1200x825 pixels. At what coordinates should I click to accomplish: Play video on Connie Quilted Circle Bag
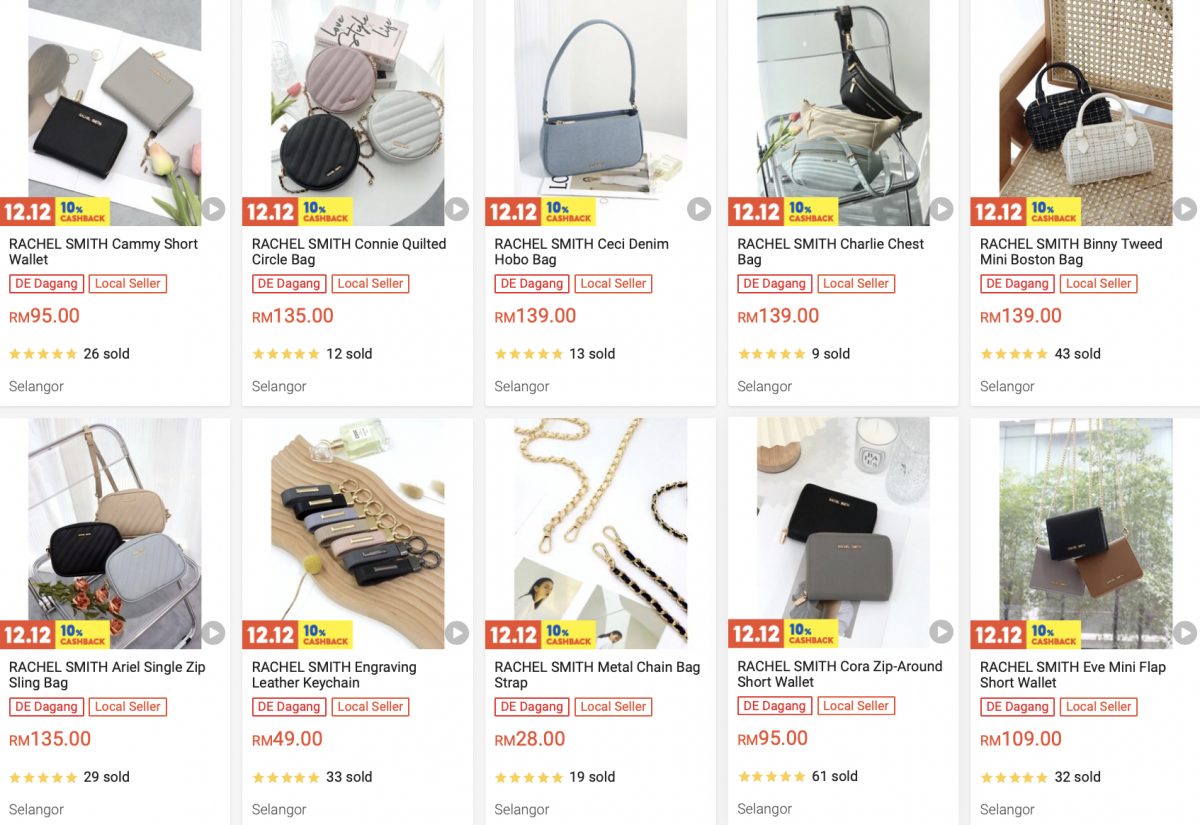(x=456, y=209)
